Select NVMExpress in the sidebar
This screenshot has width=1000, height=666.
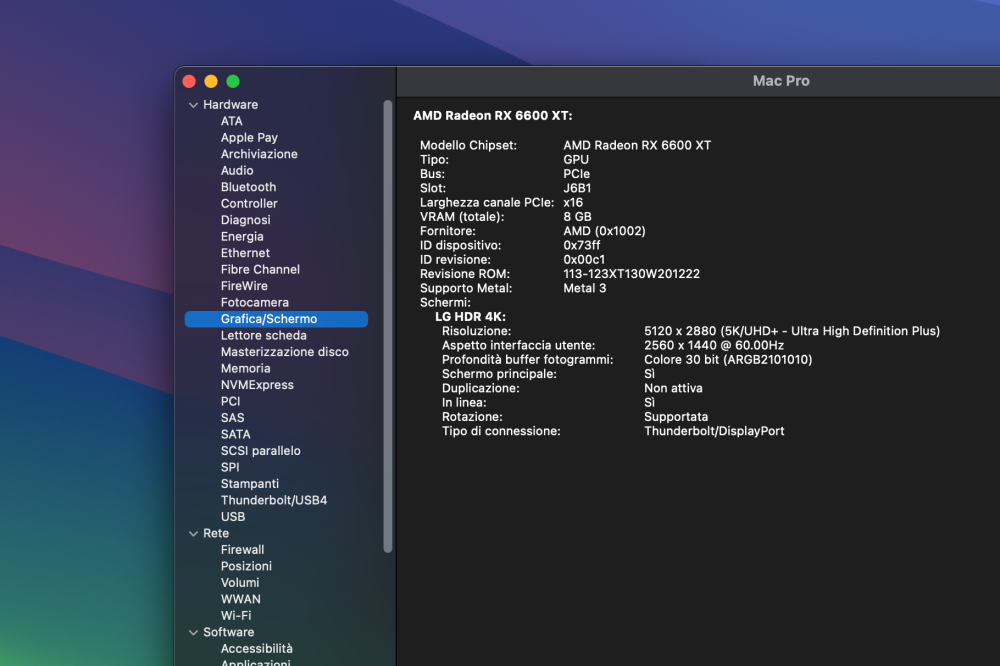(x=258, y=385)
